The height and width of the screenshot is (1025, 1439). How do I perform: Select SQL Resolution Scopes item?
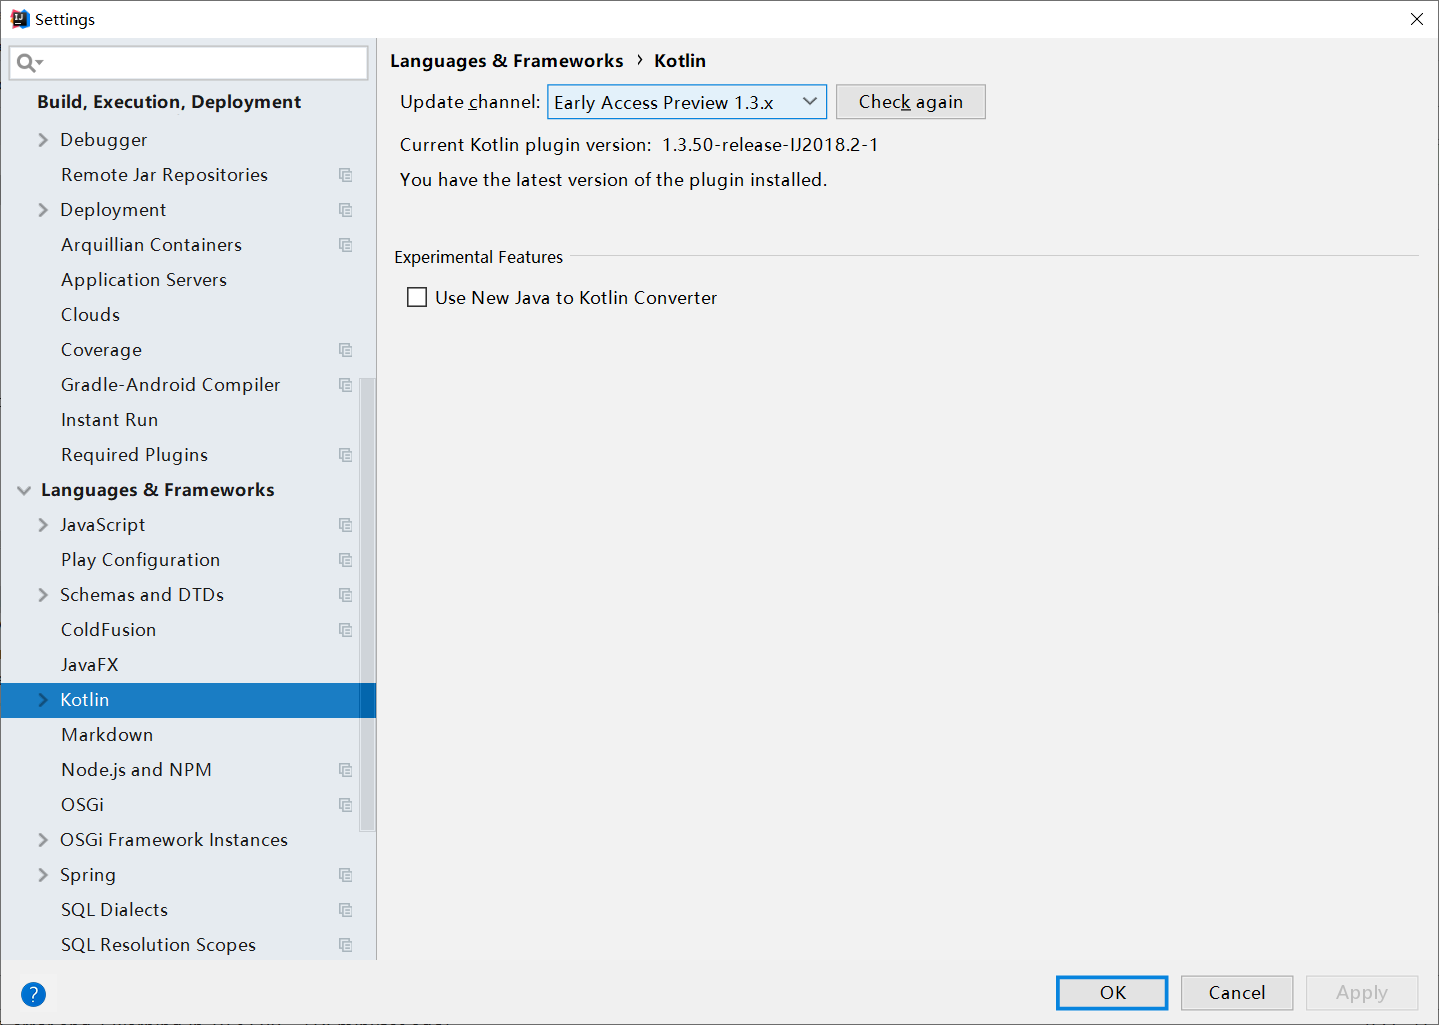click(x=158, y=945)
